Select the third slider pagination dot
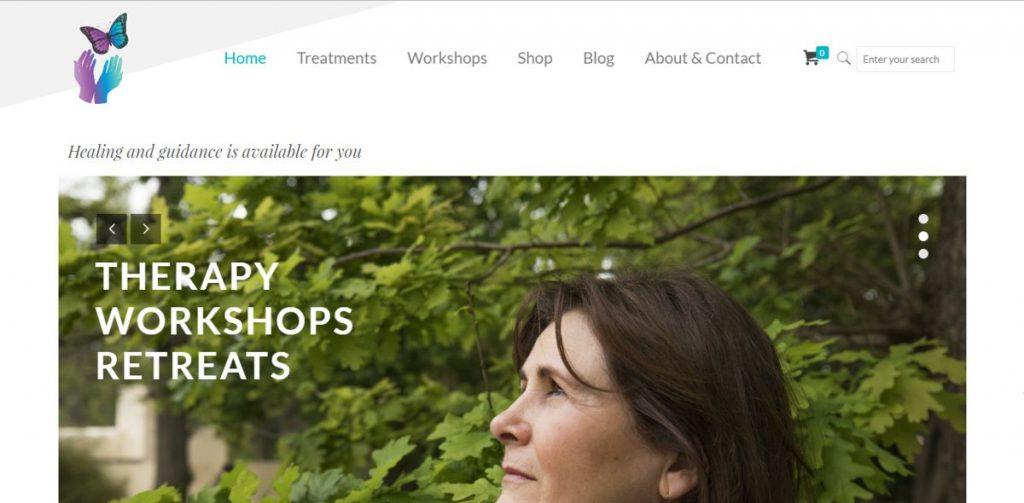 923,253
